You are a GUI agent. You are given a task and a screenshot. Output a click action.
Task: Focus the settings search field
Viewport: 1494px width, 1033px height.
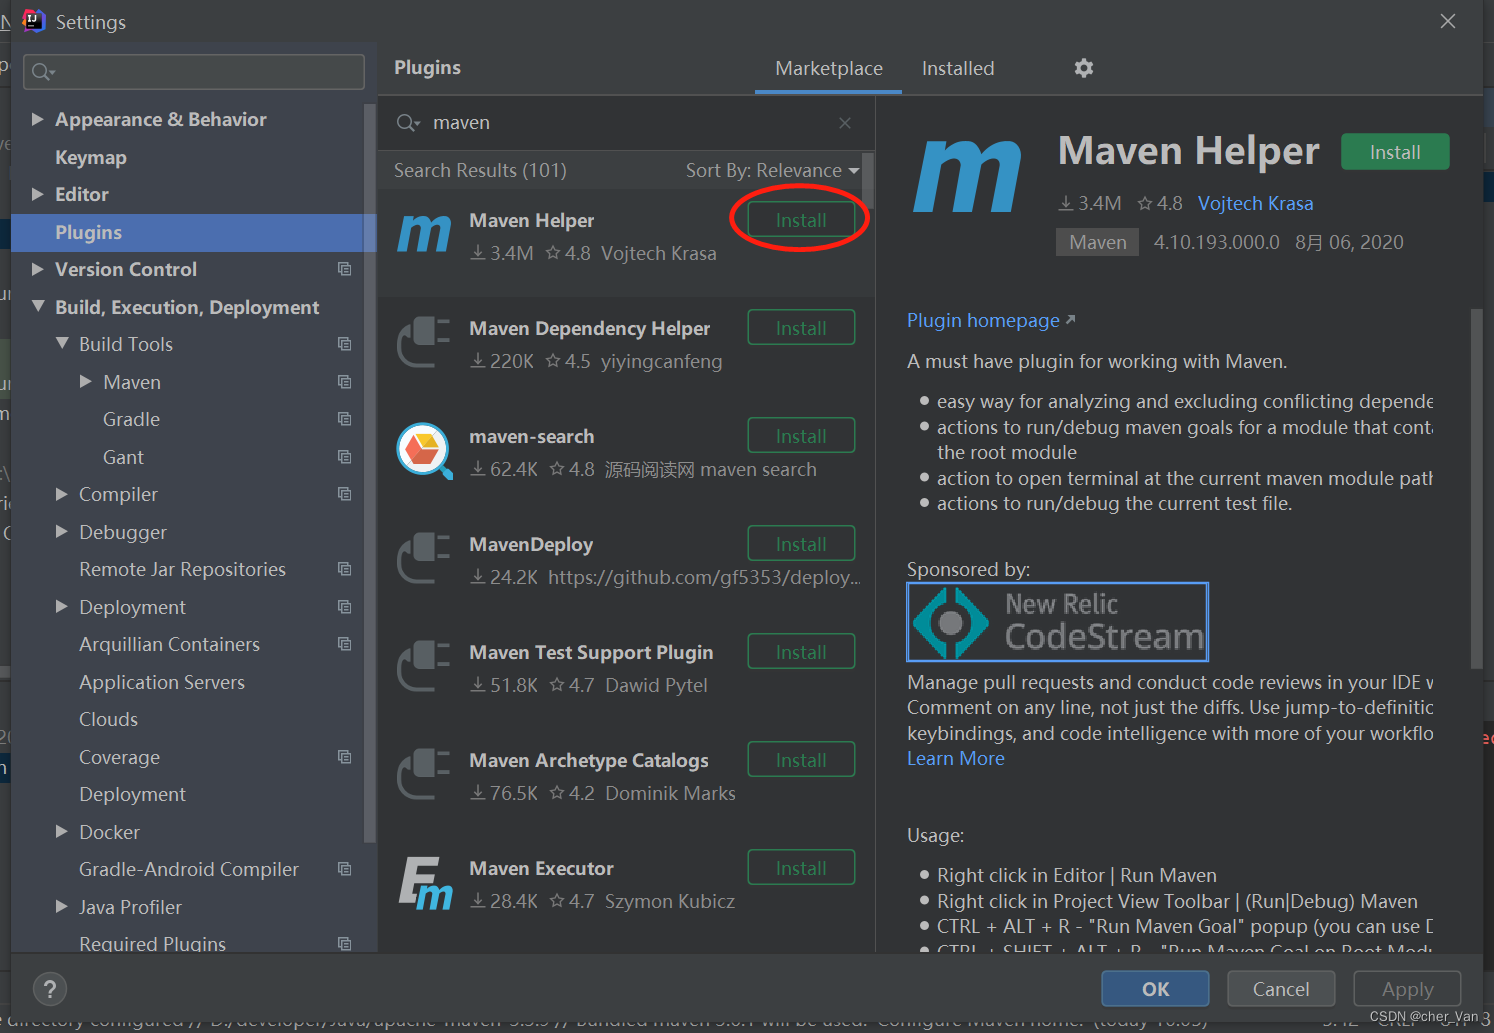[194, 72]
